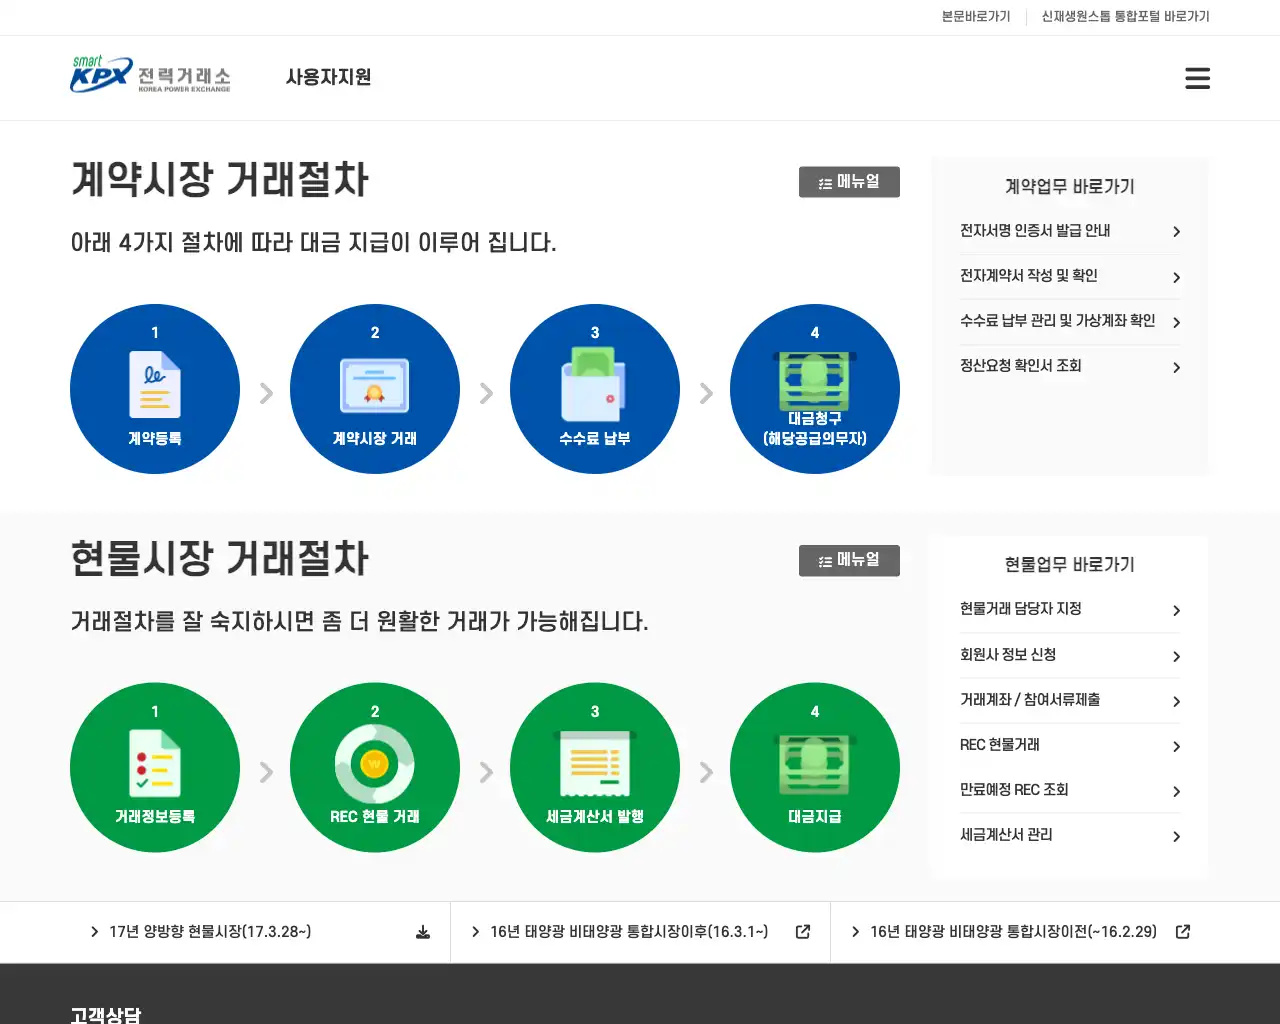The image size is (1280, 1024).
Task: Click chevron beside 정산요청 확인서 조회
Action: [x=1176, y=368]
